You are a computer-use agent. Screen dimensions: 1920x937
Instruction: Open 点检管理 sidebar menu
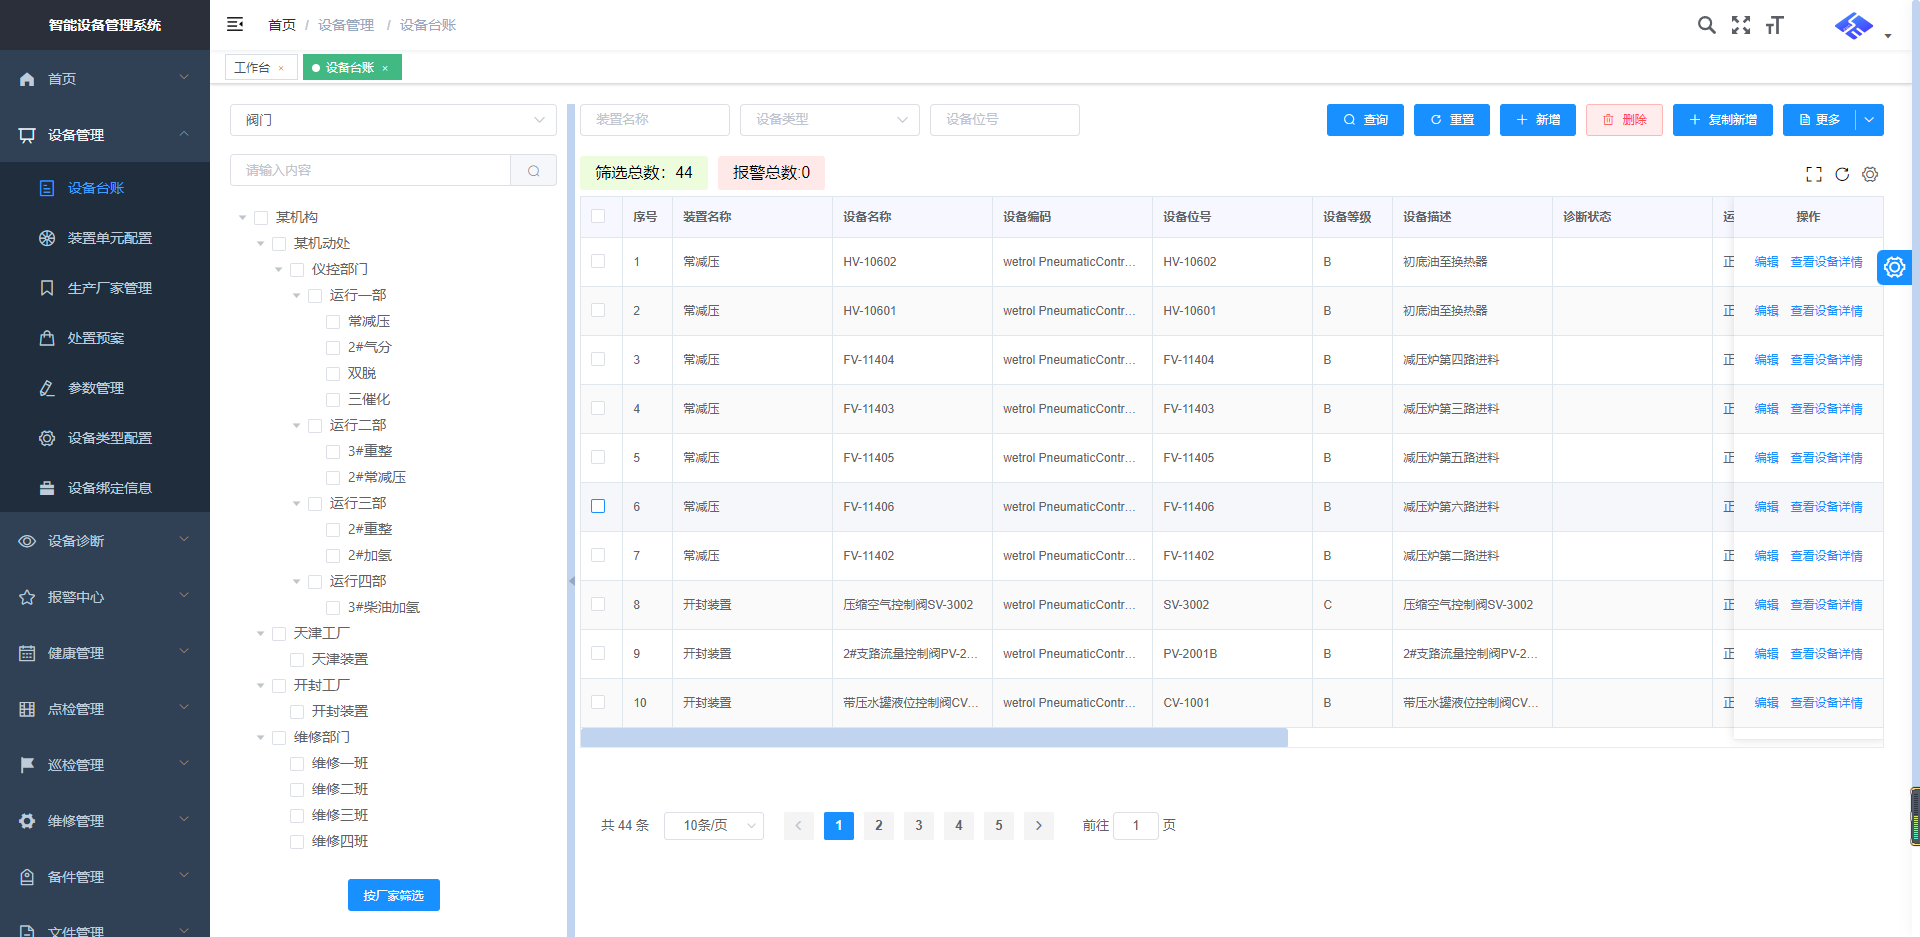(105, 709)
